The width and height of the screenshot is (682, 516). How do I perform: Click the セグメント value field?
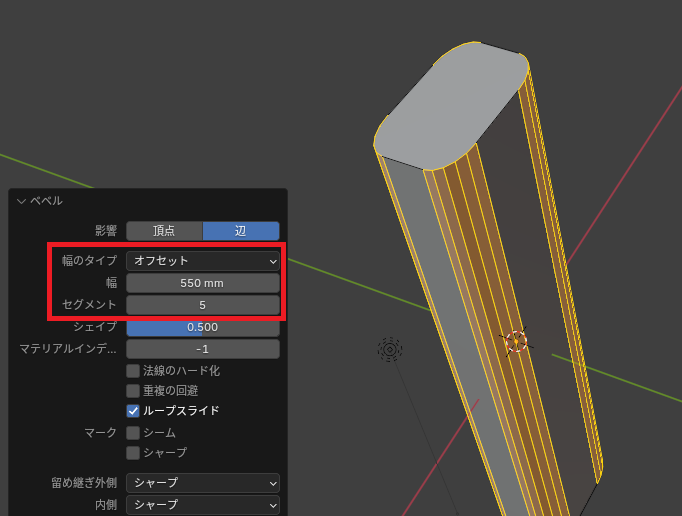[x=203, y=305]
